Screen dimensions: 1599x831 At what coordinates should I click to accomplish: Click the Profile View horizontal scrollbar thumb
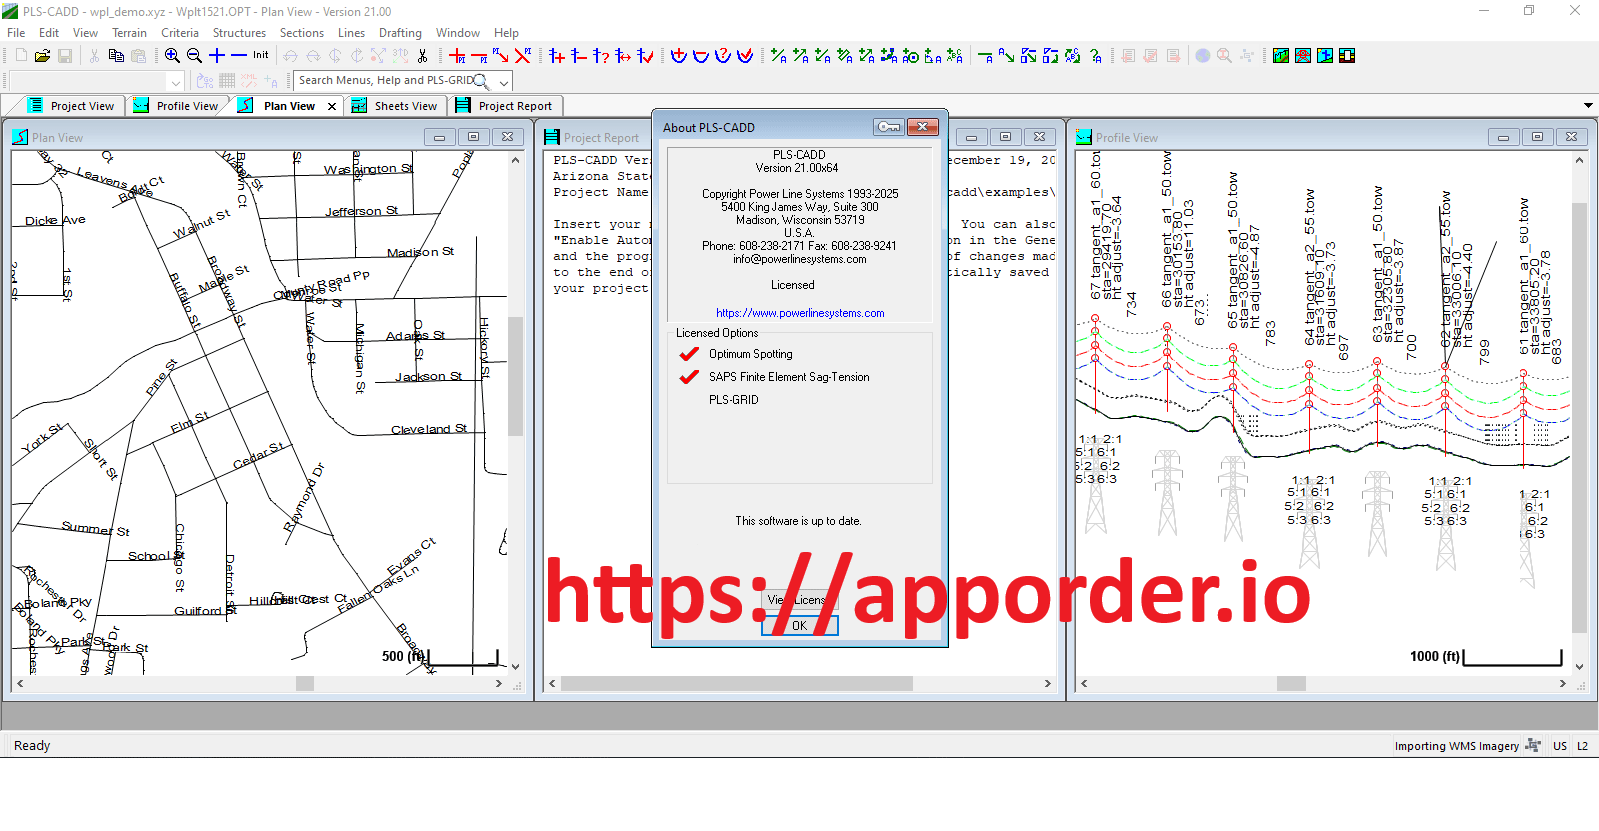point(1291,684)
